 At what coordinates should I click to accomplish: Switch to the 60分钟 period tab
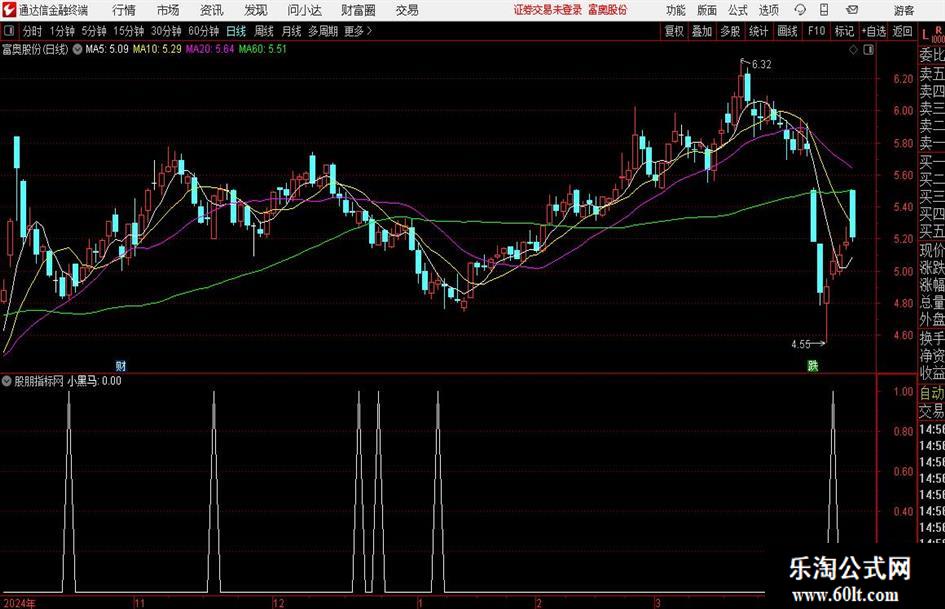tap(204, 31)
